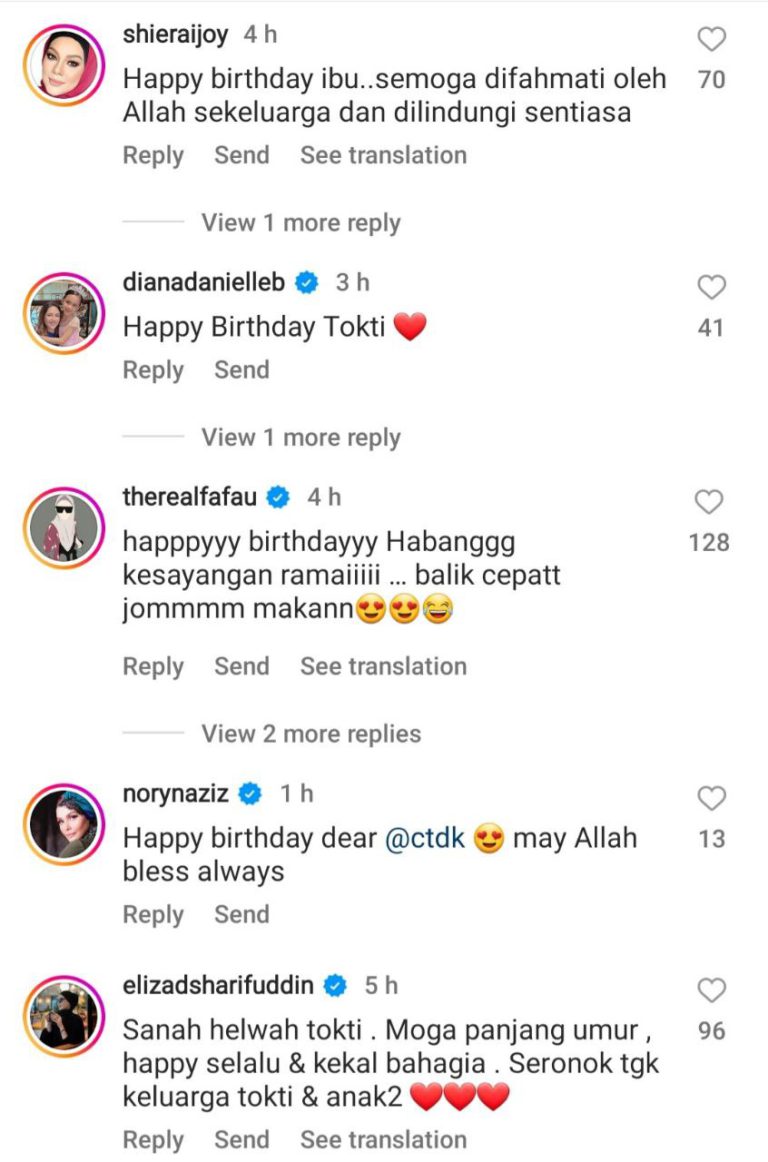This screenshot has width=768, height=1162.
Task: Click the heart icon on shieraijoy's comment
Action: [711, 39]
